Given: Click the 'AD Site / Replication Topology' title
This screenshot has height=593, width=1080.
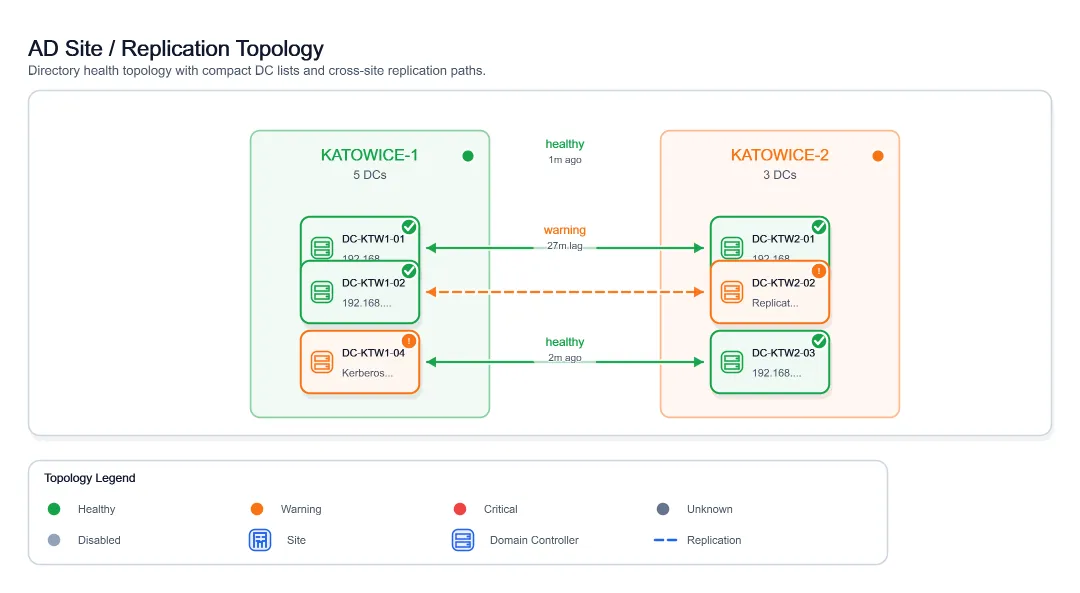Looking at the screenshot, I should [x=176, y=49].
